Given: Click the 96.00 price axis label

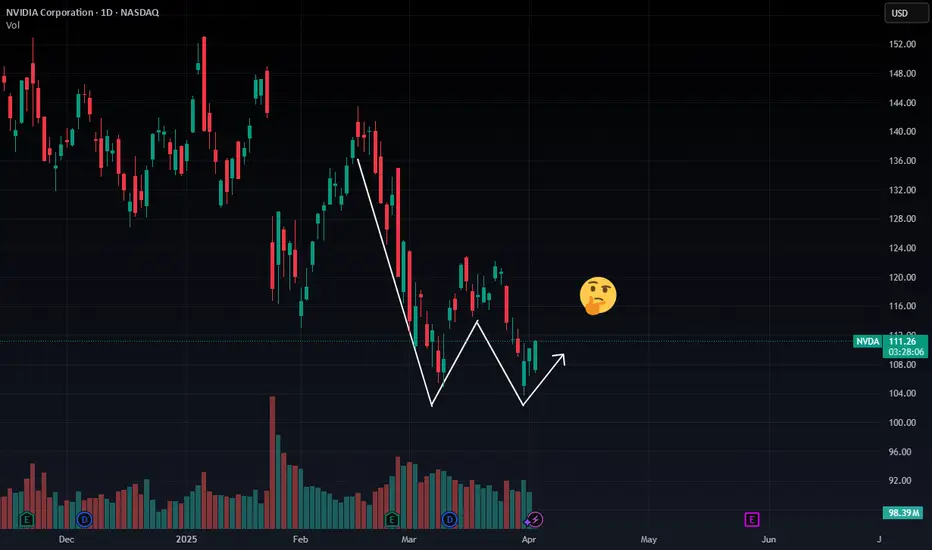Looking at the screenshot, I should (900, 451).
